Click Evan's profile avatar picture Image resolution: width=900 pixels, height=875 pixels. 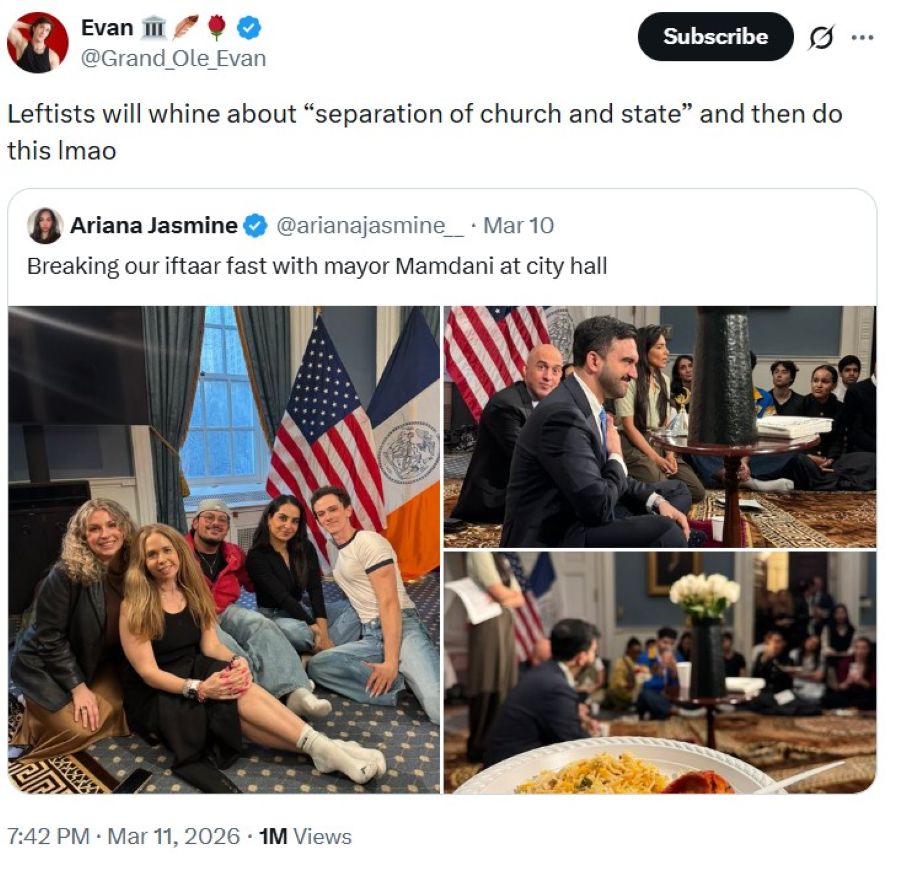[x=38, y=43]
